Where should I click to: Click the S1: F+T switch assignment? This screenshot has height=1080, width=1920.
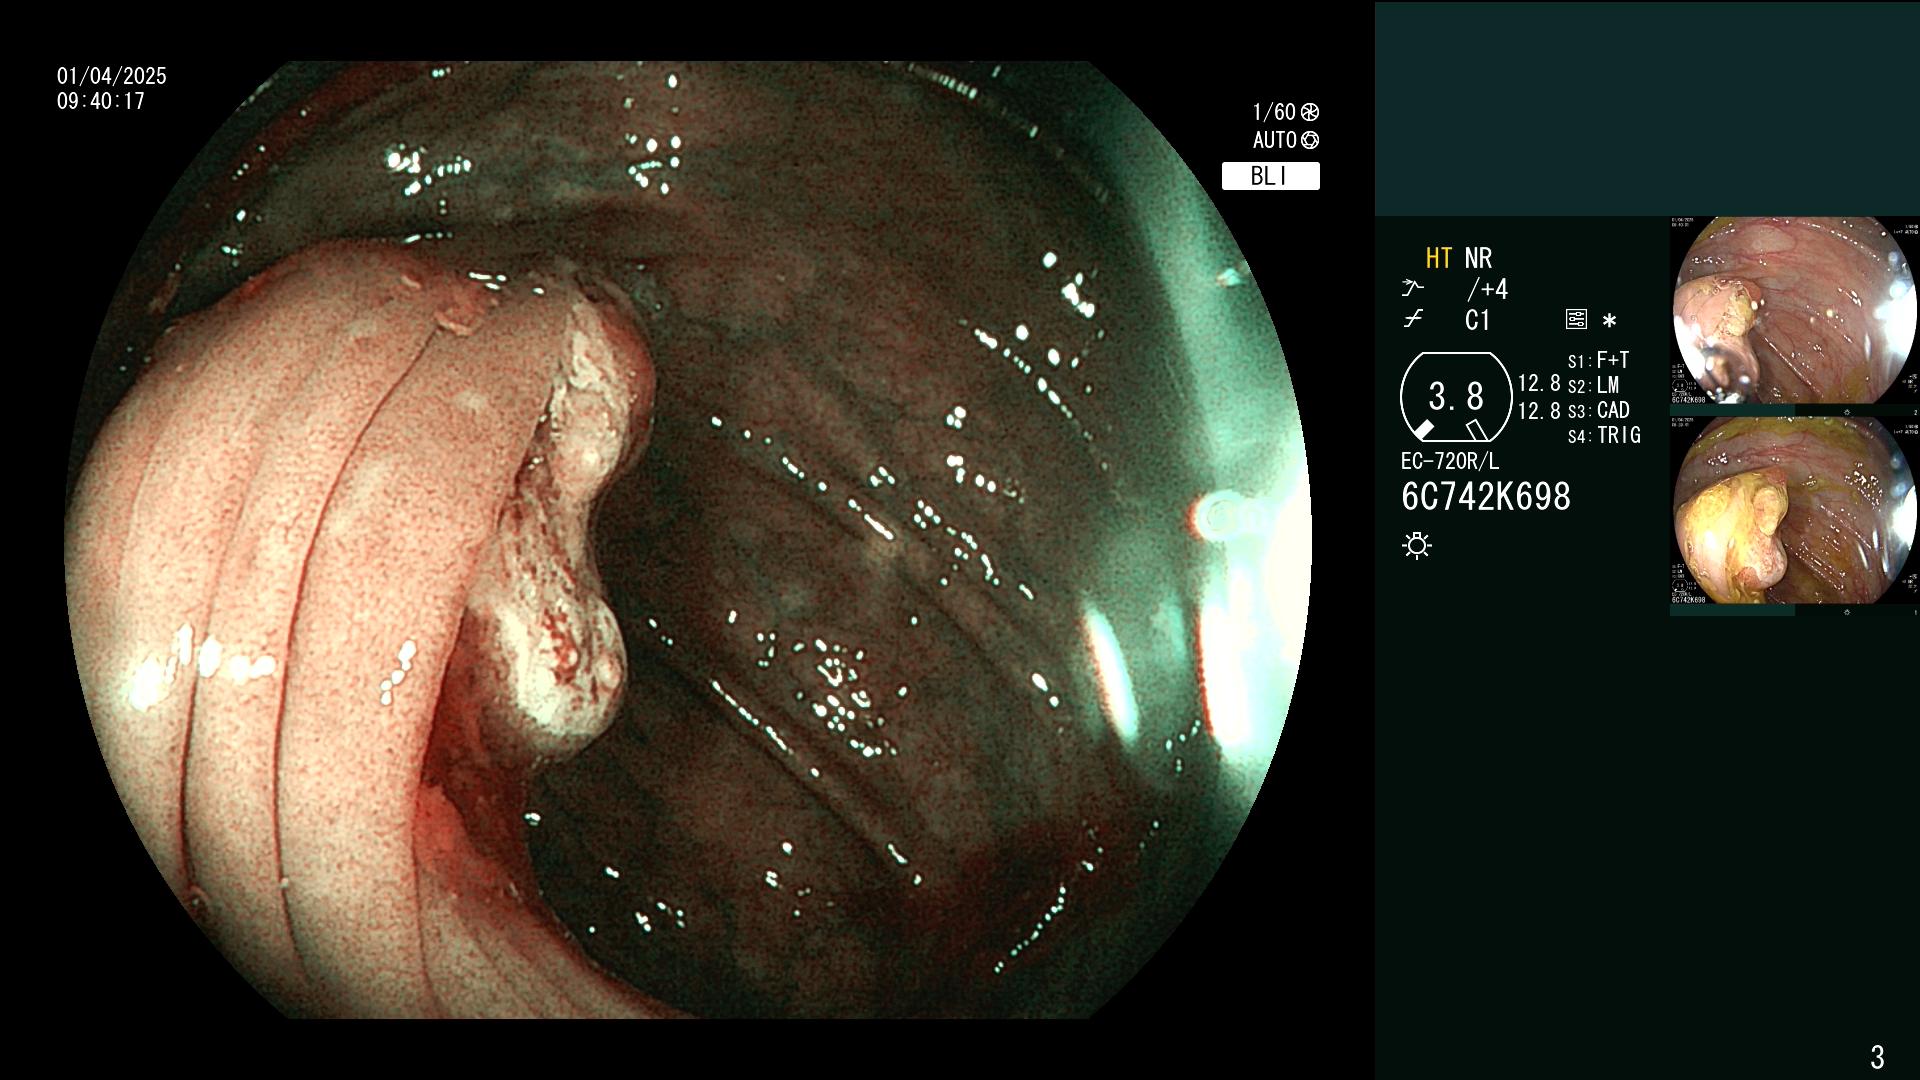pyautogui.click(x=1598, y=360)
